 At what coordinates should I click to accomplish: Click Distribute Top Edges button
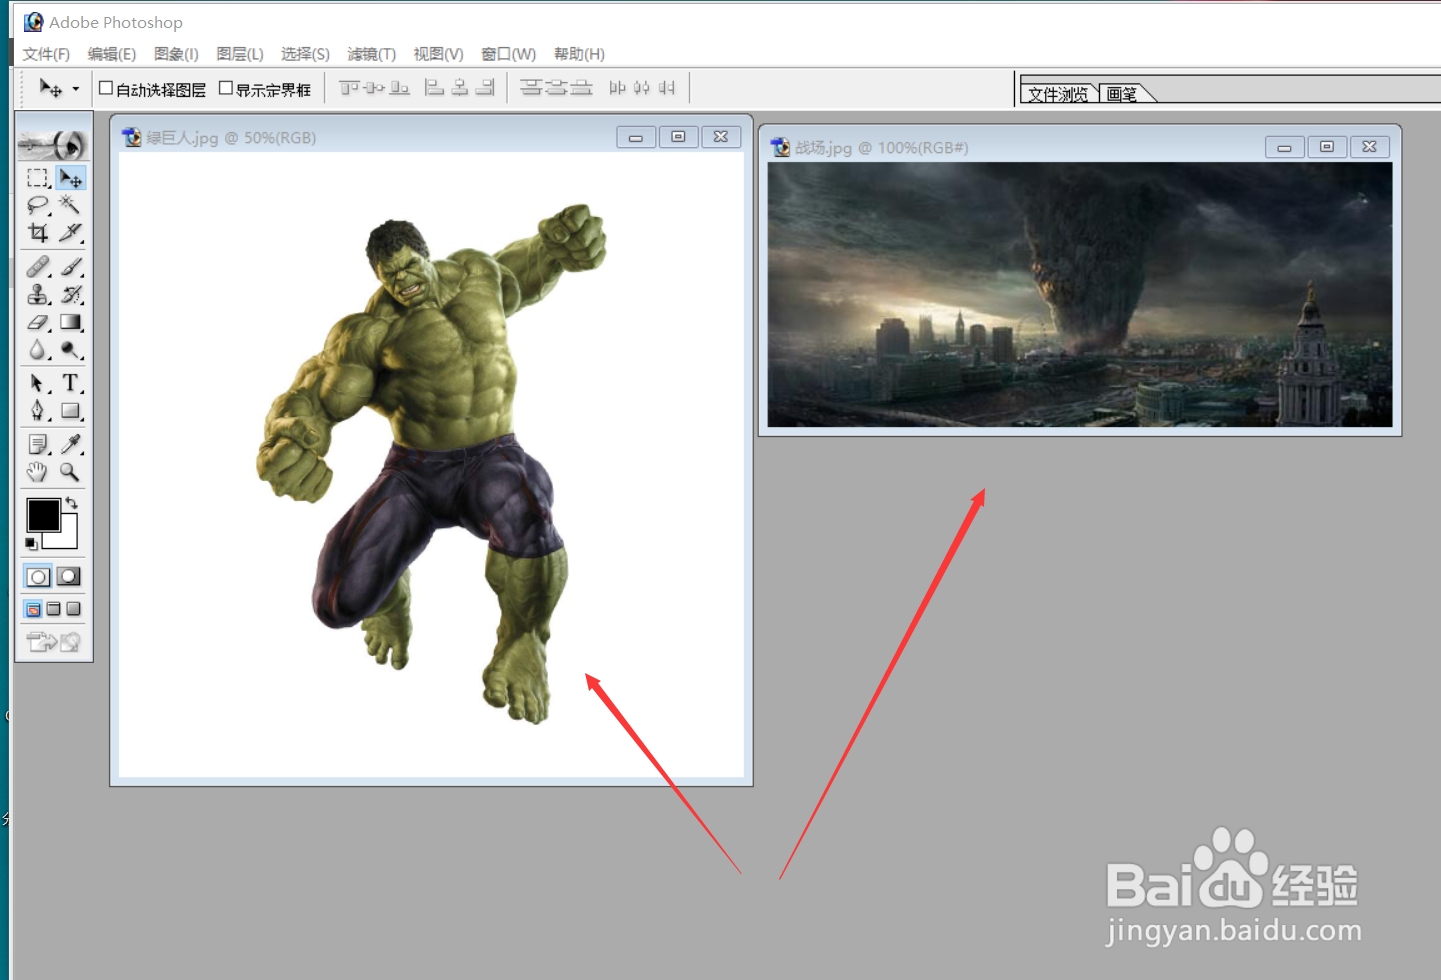[x=531, y=88]
